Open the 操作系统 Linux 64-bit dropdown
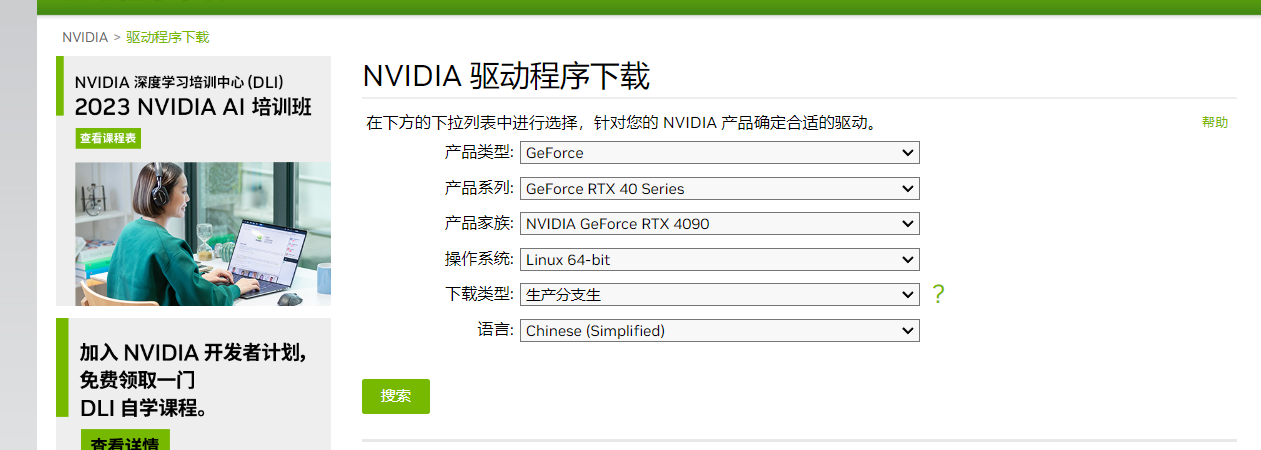The width and height of the screenshot is (1261, 450). 718,260
